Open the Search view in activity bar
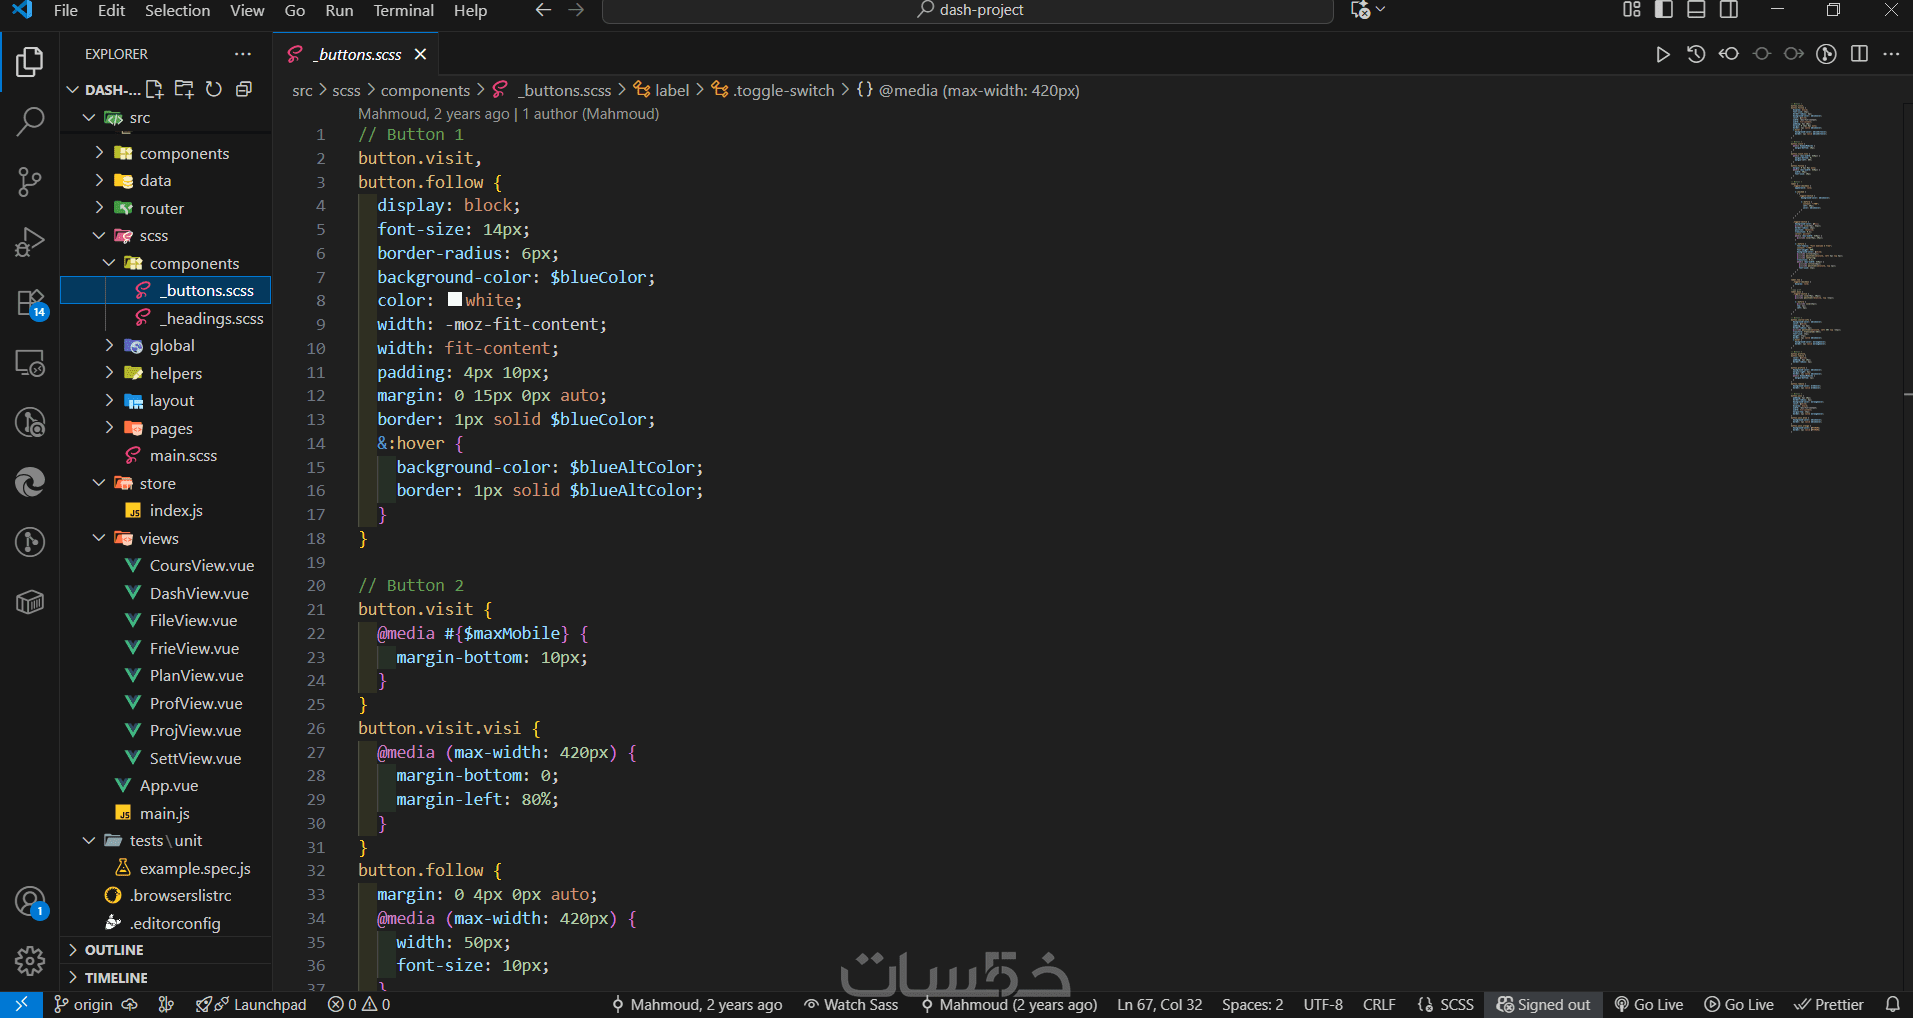 (30, 122)
